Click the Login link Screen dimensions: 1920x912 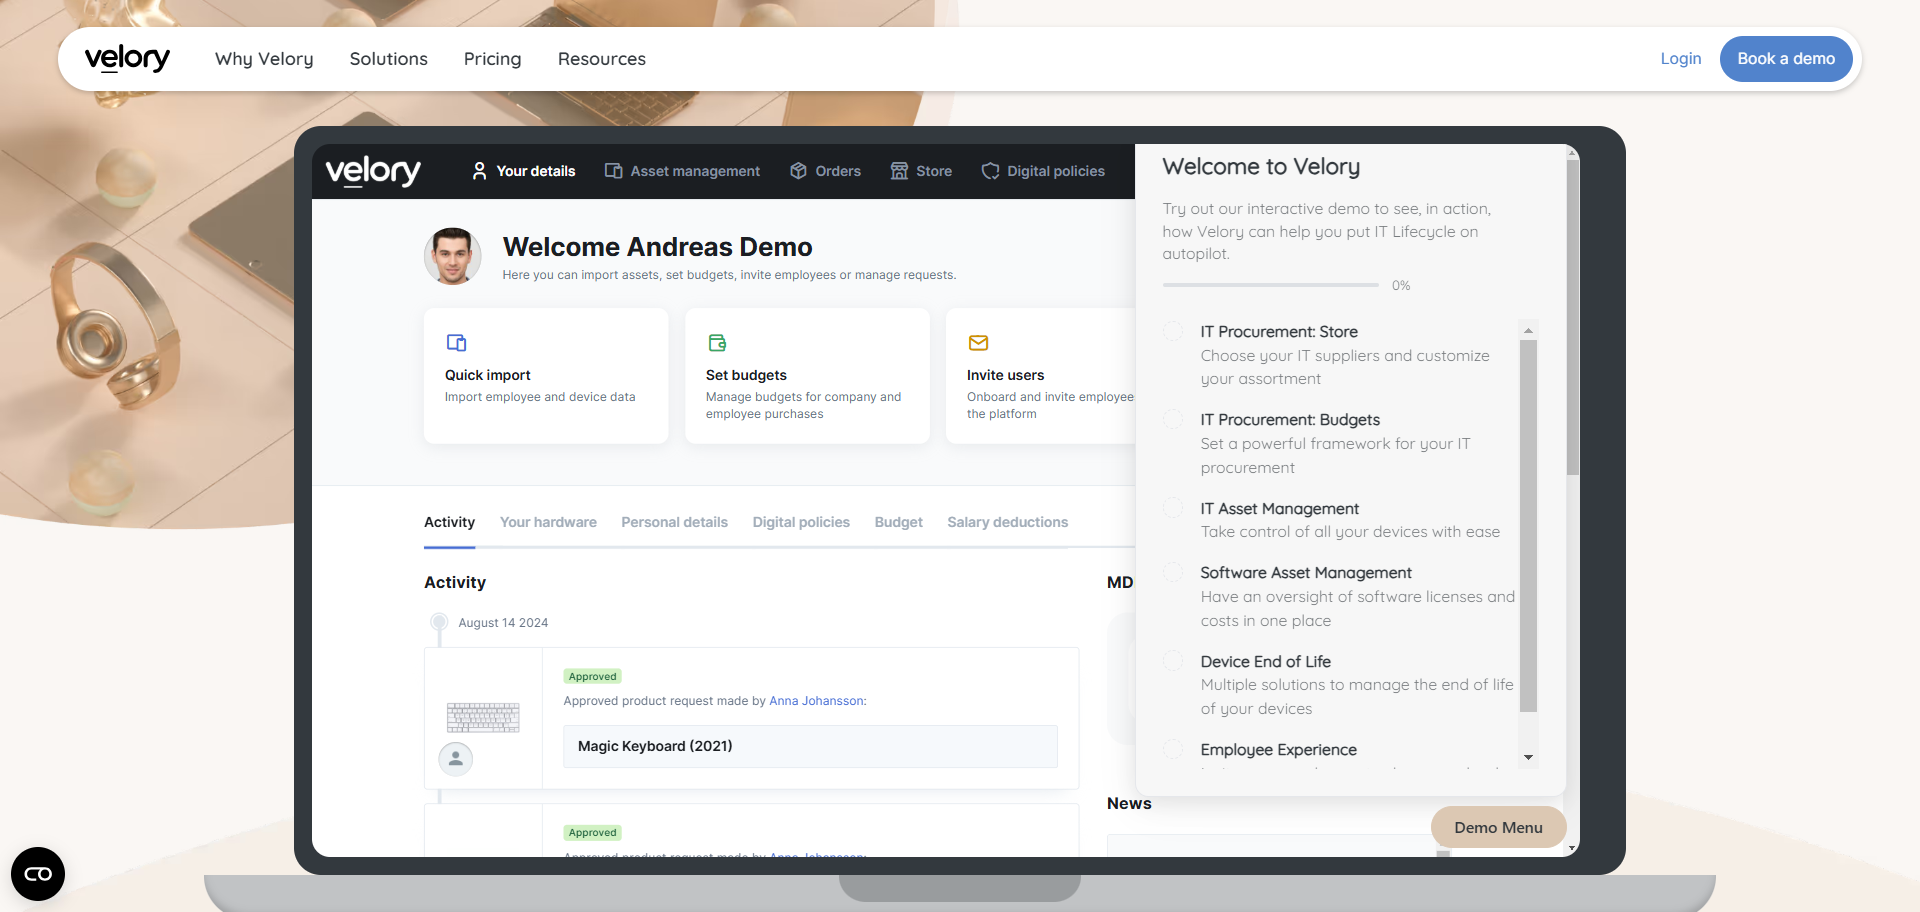coord(1681,59)
